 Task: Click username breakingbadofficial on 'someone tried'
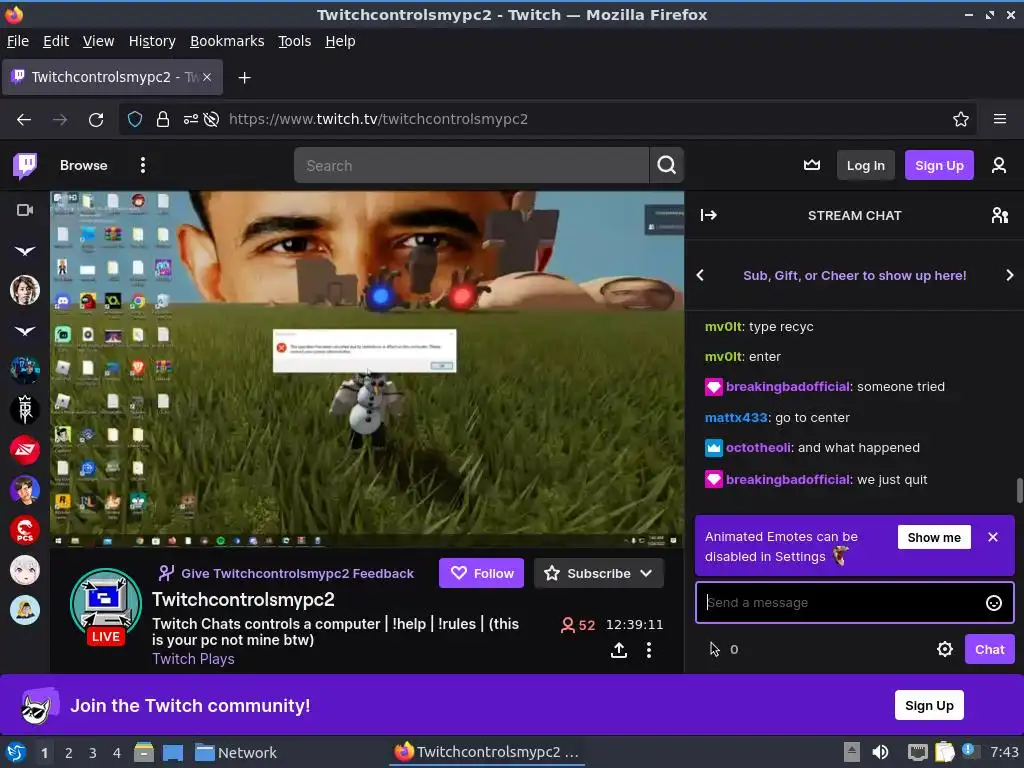point(788,387)
